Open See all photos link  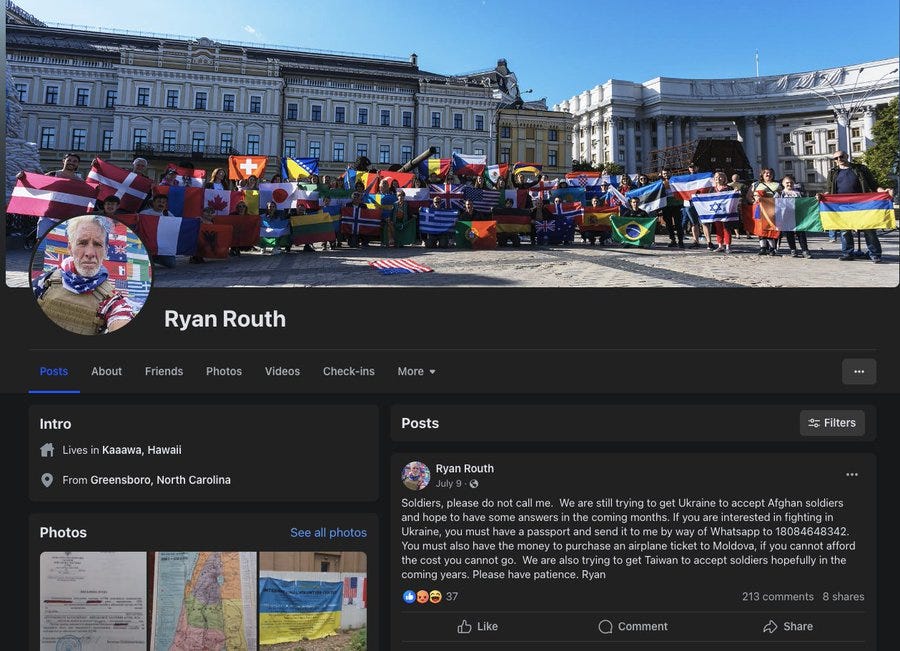328,533
